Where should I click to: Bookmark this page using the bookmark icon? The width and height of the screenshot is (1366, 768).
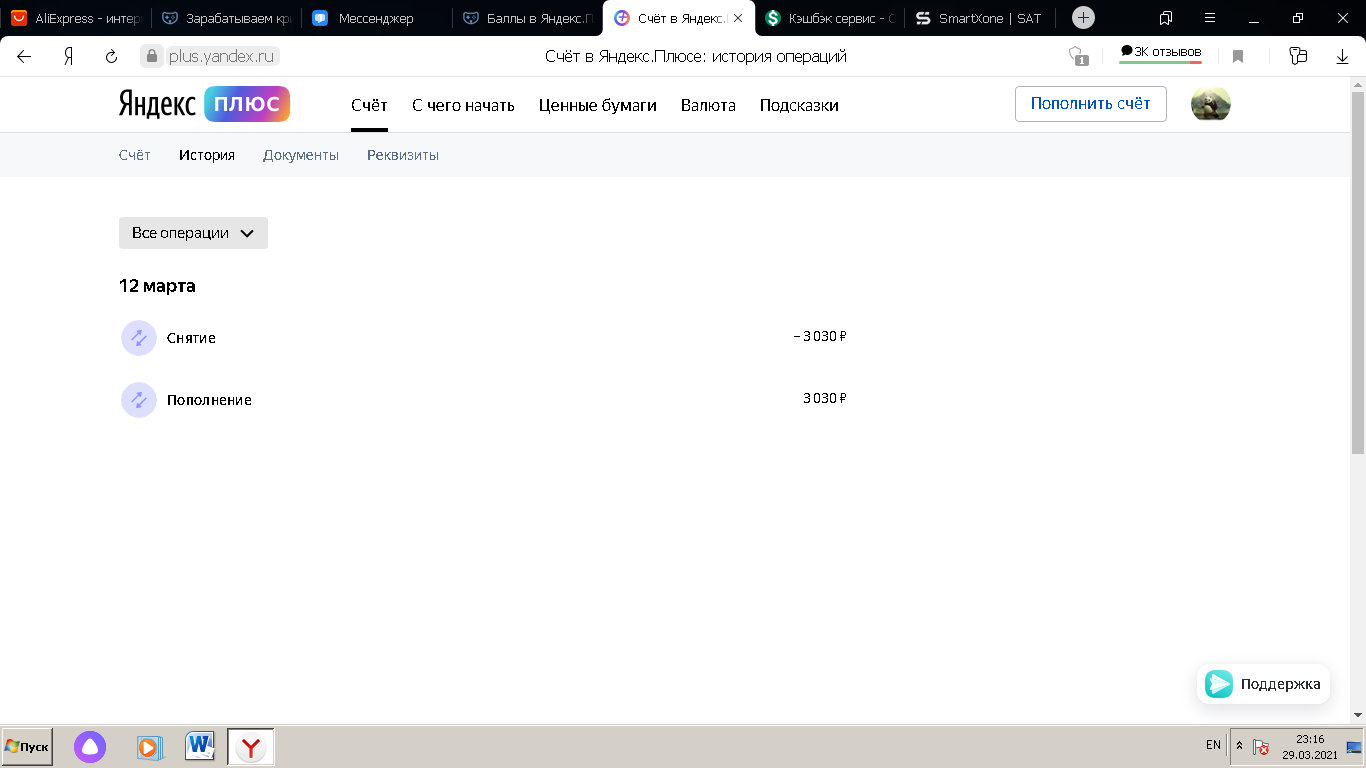[x=1238, y=57]
